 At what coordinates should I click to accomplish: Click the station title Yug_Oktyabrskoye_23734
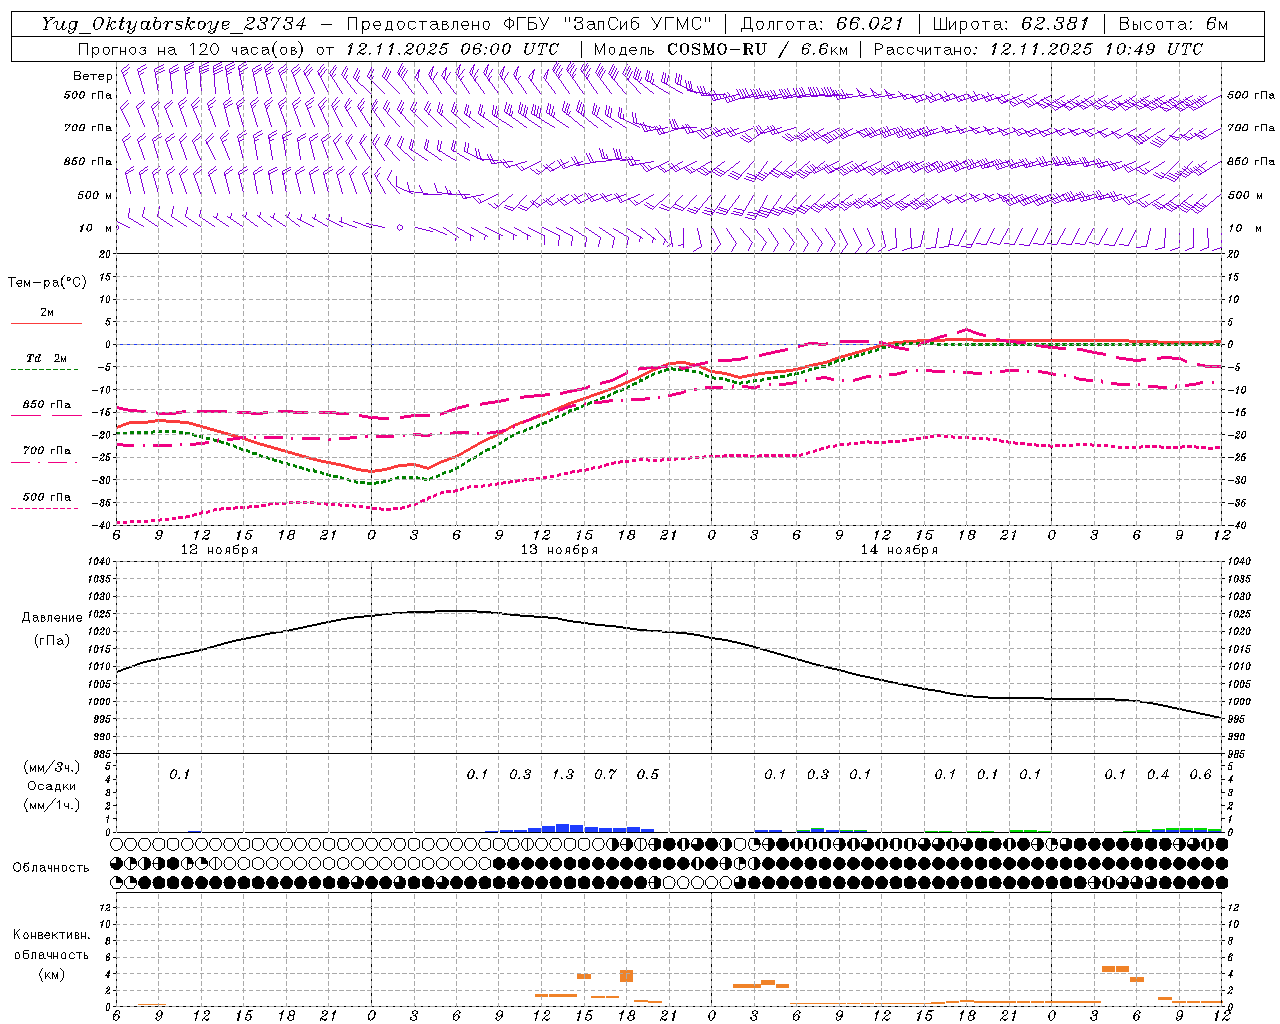pyautogui.click(x=174, y=24)
